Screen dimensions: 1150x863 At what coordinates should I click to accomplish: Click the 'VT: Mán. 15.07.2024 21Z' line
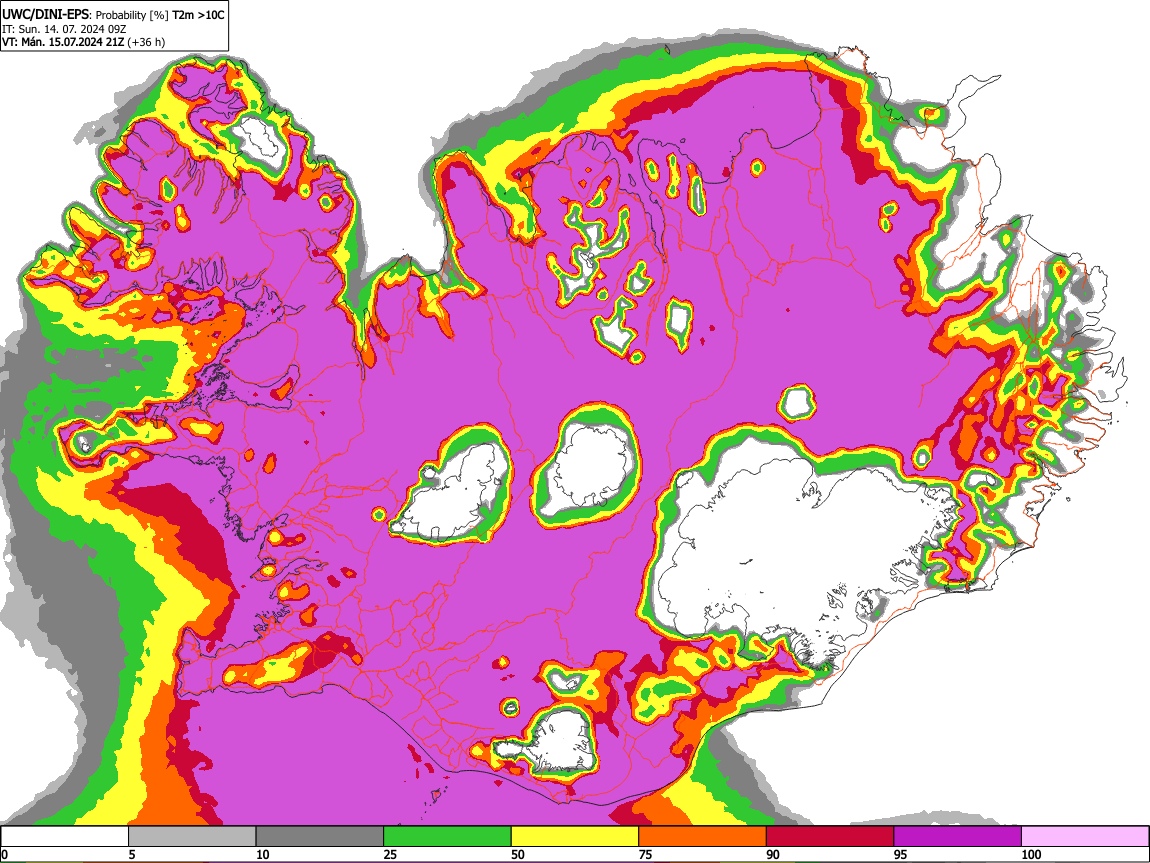pyautogui.click(x=63, y=42)
